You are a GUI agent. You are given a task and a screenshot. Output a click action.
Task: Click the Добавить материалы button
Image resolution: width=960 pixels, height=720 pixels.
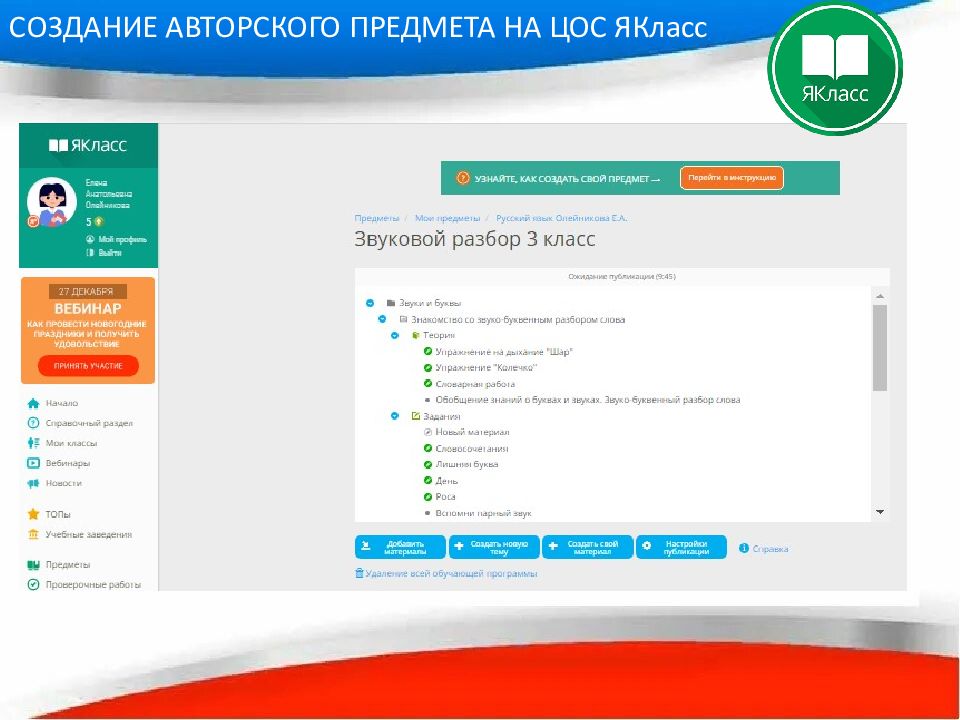(400, 547)
